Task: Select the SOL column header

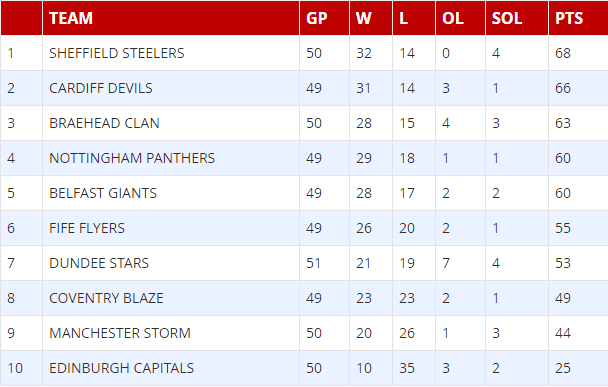Action: coord(507,18)
